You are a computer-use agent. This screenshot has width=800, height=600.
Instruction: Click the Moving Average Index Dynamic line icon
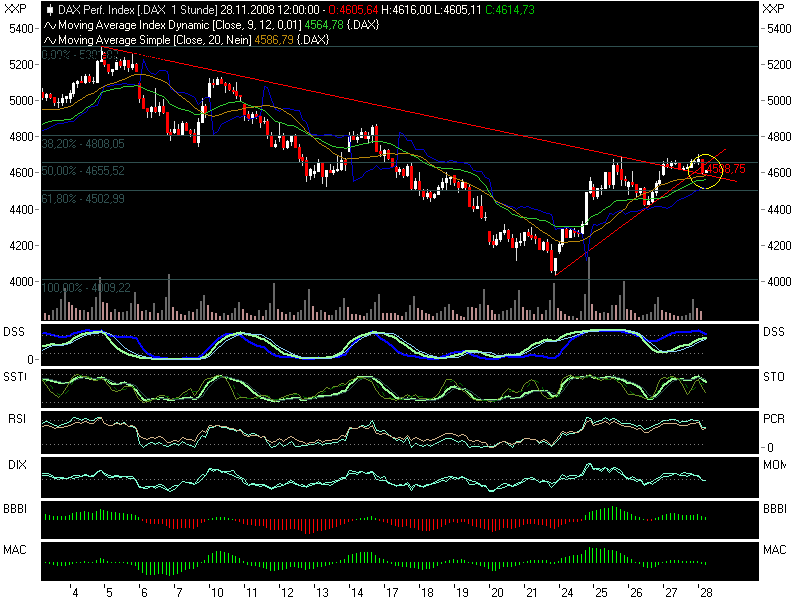tap(49, 24)
